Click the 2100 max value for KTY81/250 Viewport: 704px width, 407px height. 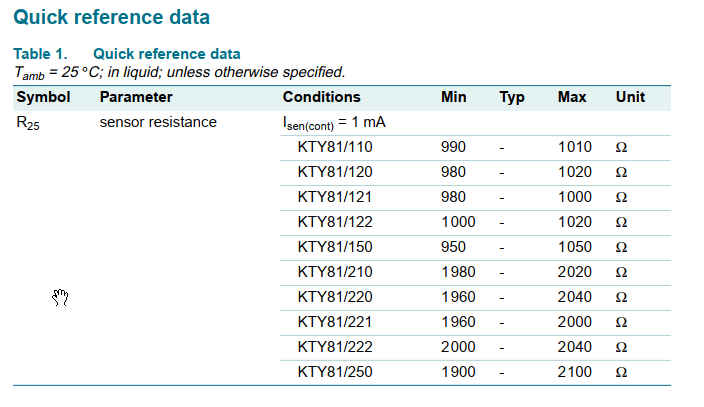[575, 372]
